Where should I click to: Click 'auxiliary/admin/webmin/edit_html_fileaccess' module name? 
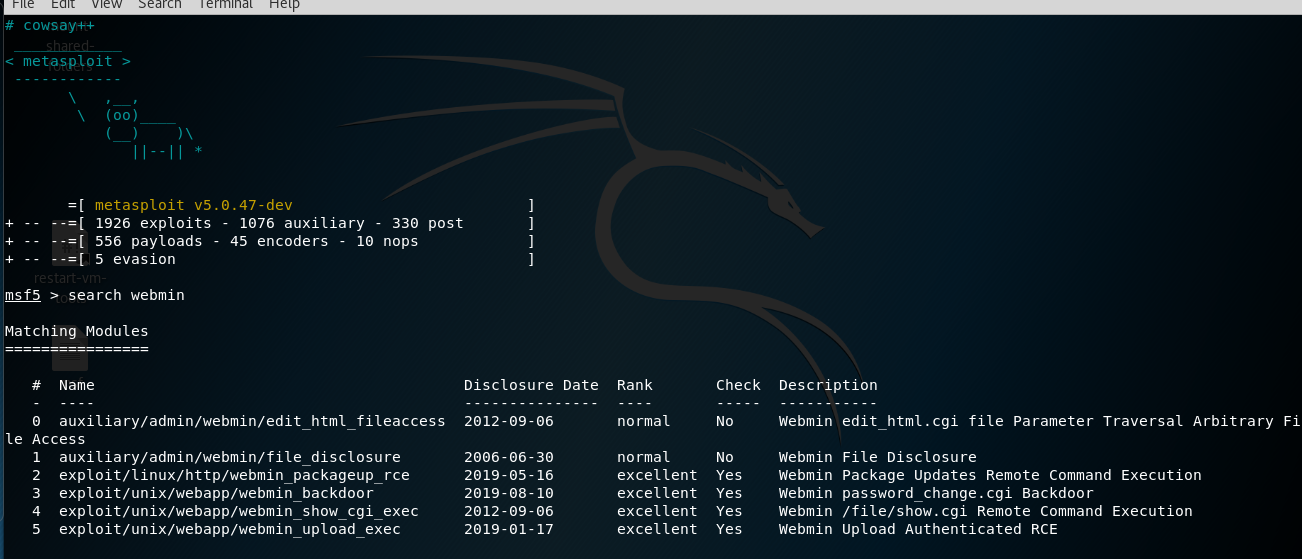point(252,422)
